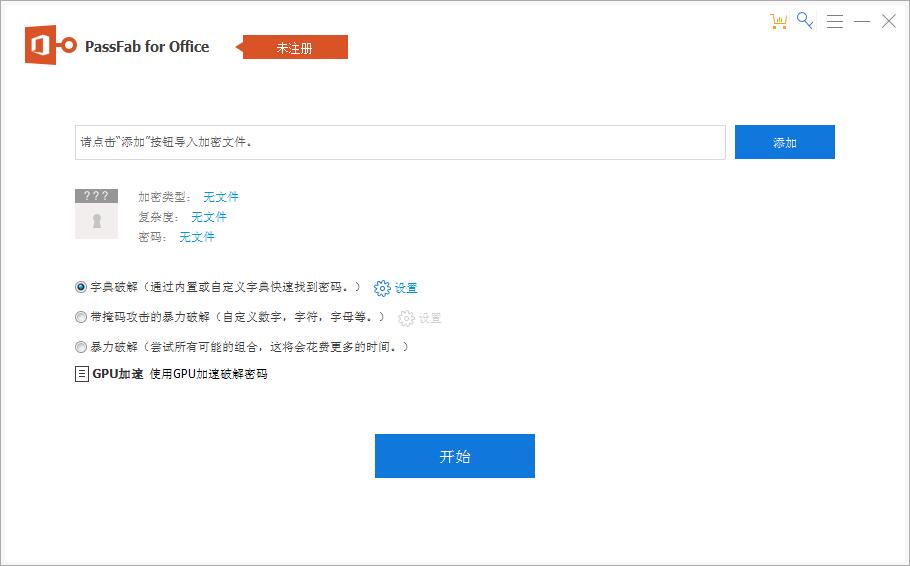Enable the GPU加速 checkbox
The height and width of the screenshot is (566, 910).
click(82, 374)
